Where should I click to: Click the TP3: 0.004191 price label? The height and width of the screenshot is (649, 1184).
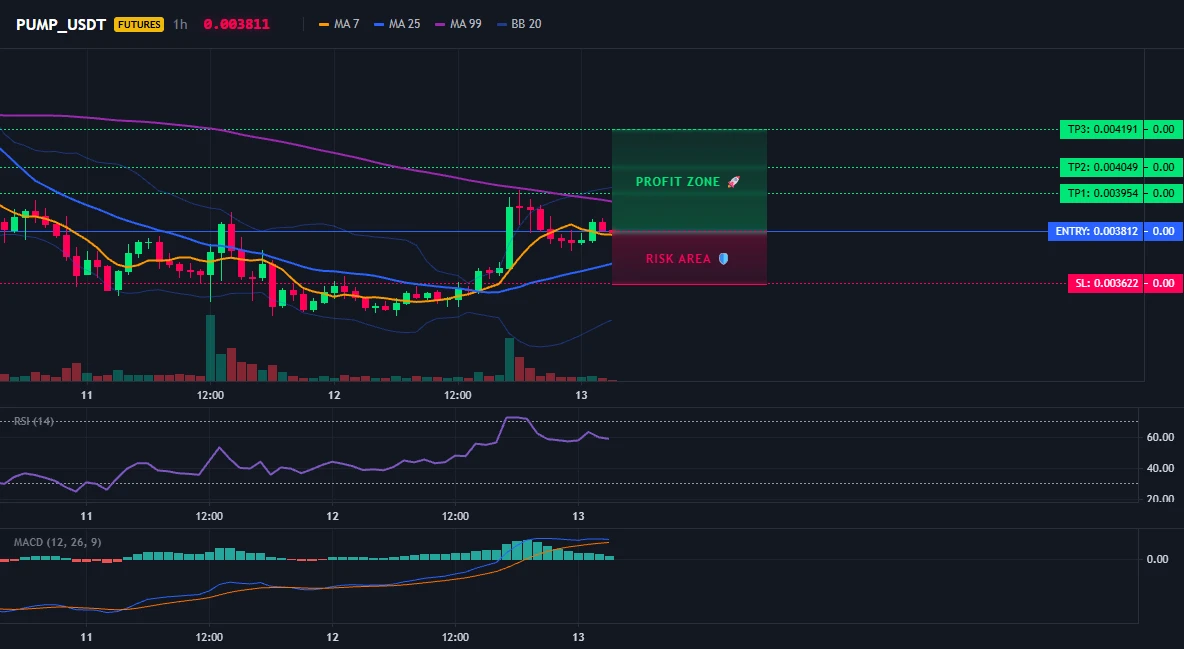tap(1102, 129)
